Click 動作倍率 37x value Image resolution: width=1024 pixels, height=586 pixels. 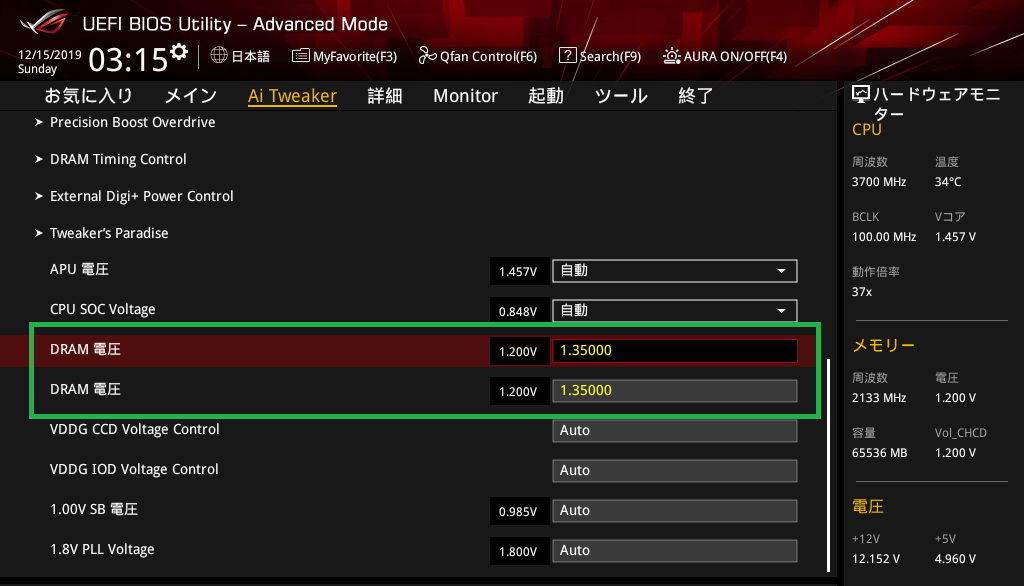pos(862,291)
